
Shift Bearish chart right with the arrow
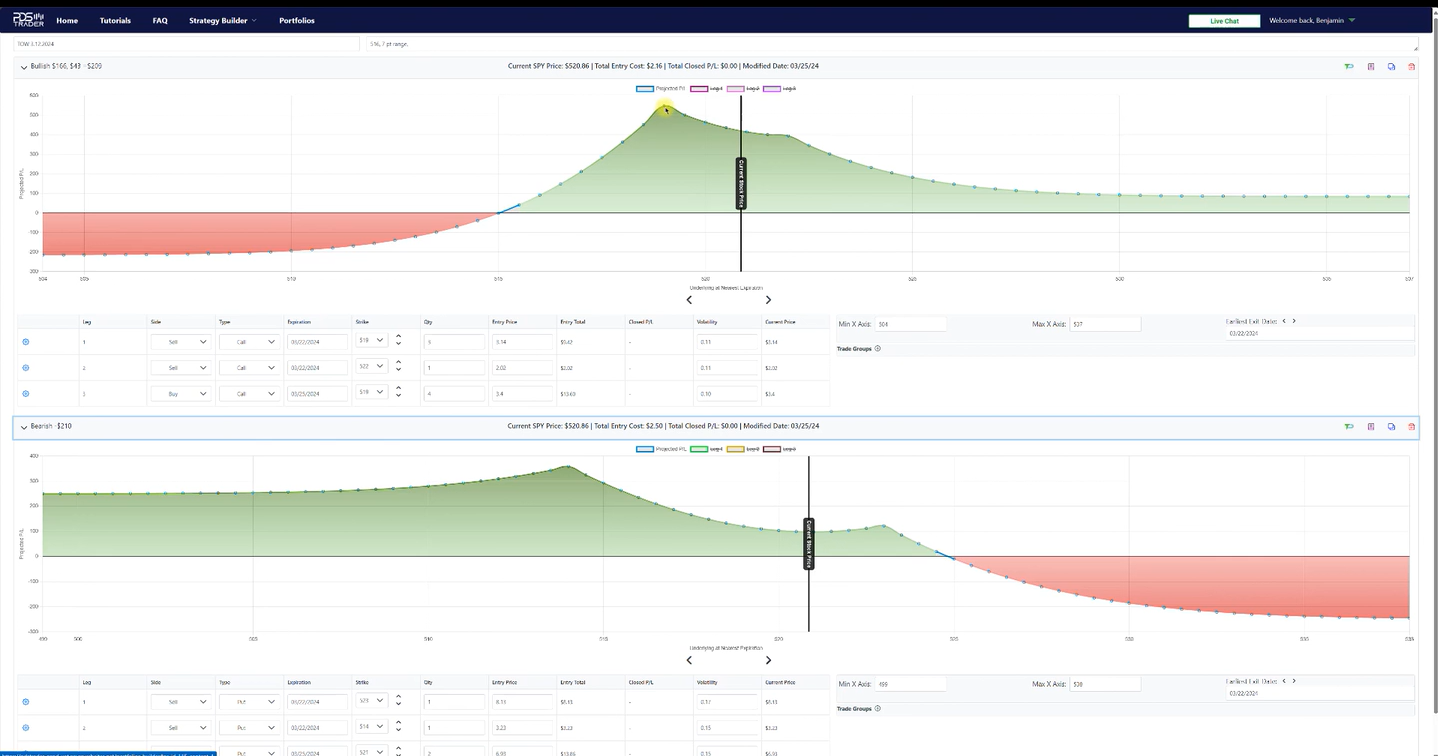click(768, 660)
